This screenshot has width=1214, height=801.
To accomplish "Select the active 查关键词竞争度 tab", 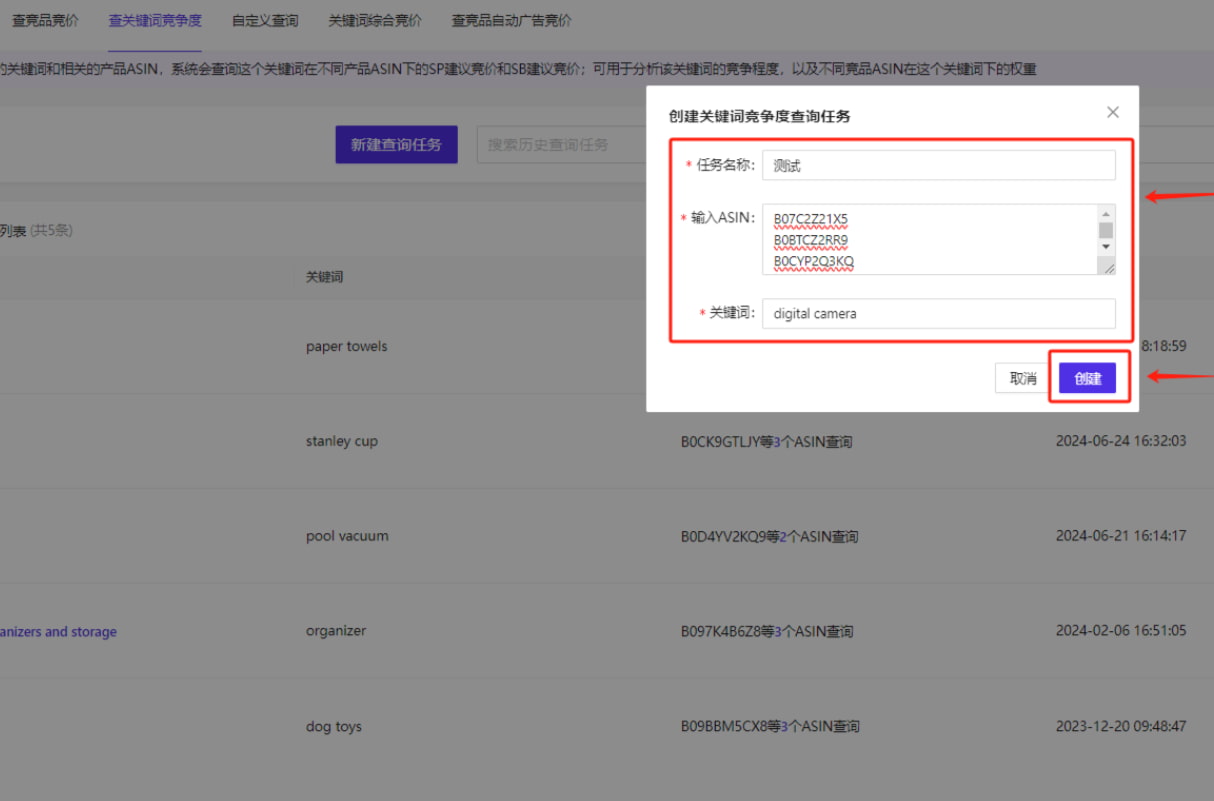I will tap(154, 19).
